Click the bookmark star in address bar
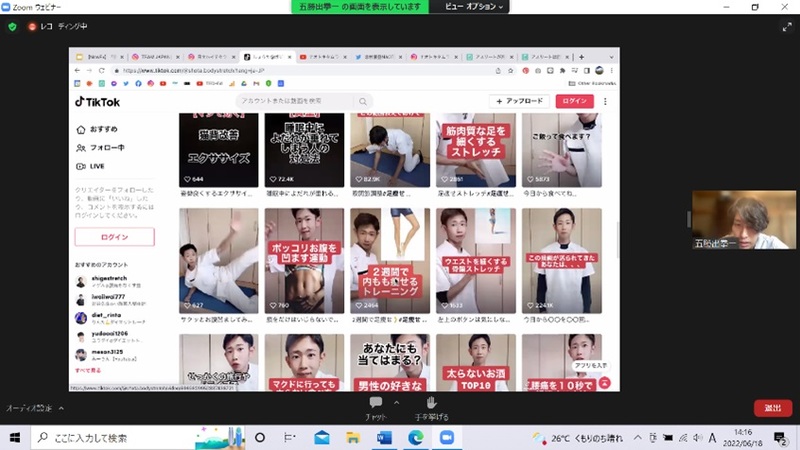The height and width of the screenshot is (450, 800). point(510,70)
